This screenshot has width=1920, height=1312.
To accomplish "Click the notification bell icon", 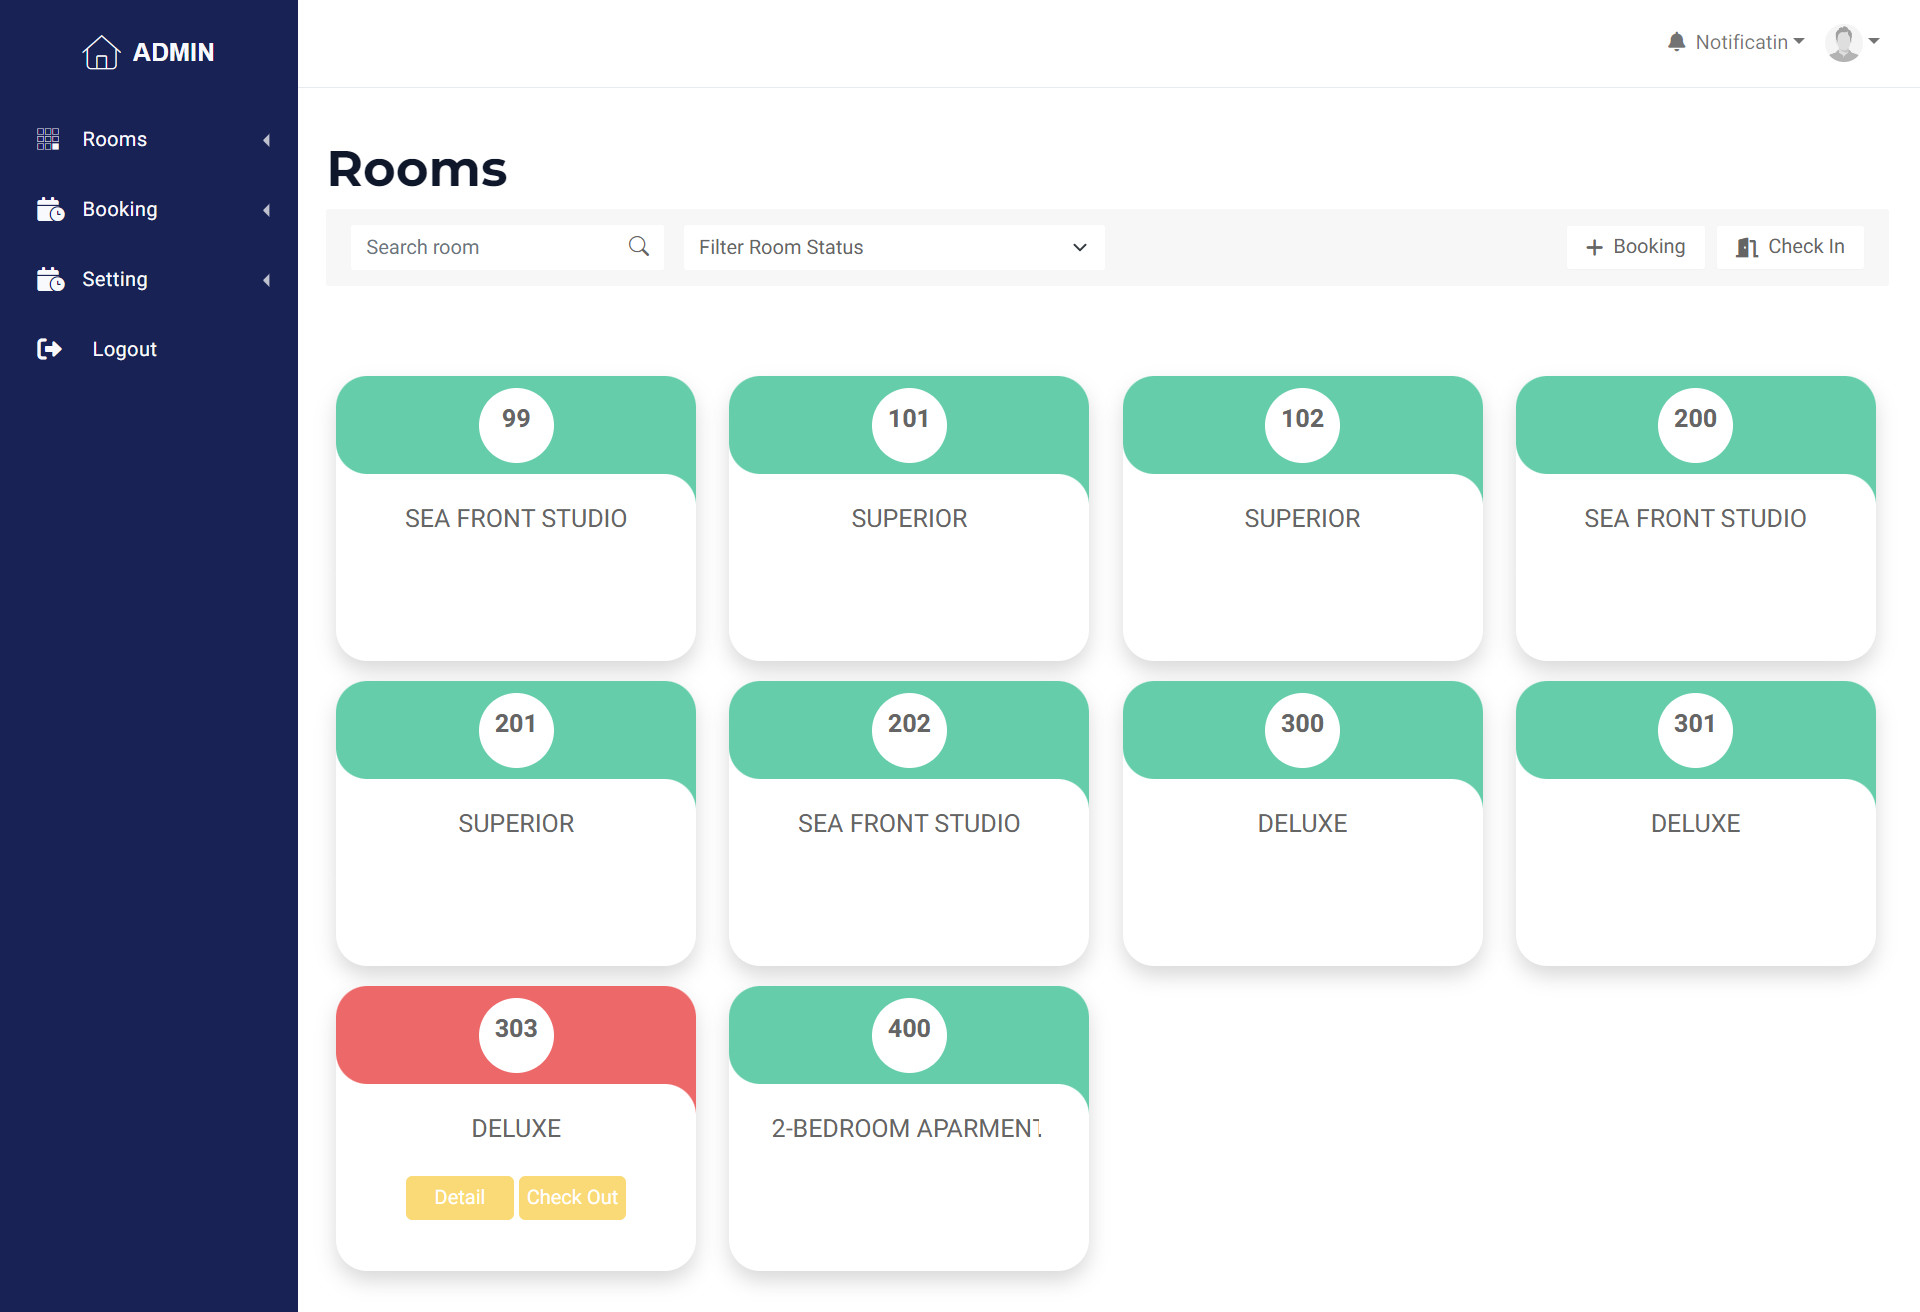I will click(x=1676, y=42).
